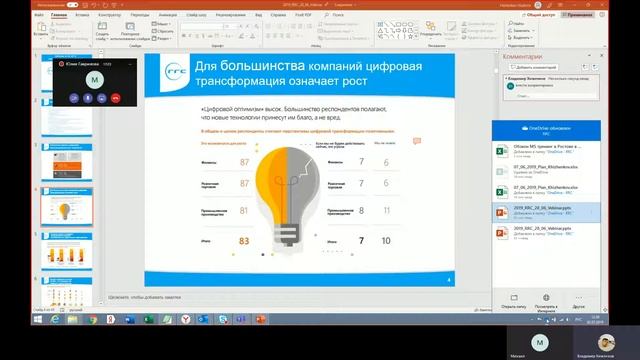Screen dimensions: 640x360
Task: Open 07_06_2019_Plan xlsx entry with green icon
Action: point(546,192)
